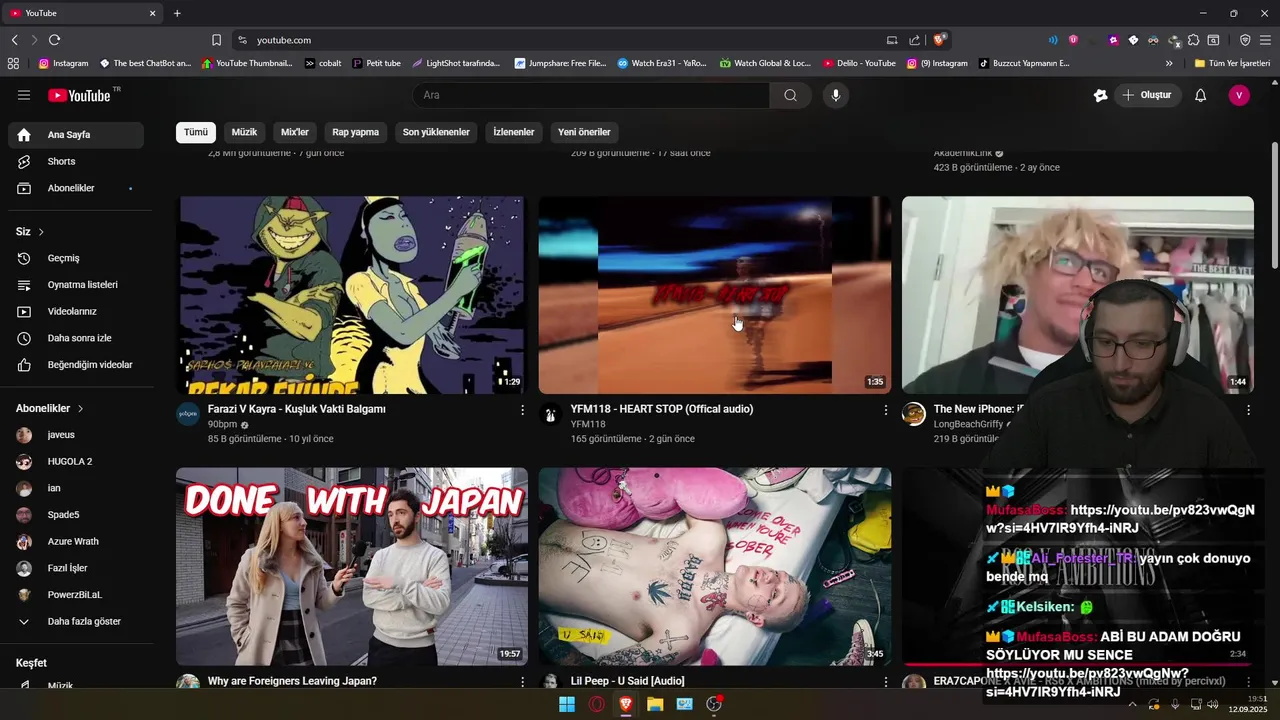
Task: Expand the Abonelikler section heading
Action: tap(50, 408)
